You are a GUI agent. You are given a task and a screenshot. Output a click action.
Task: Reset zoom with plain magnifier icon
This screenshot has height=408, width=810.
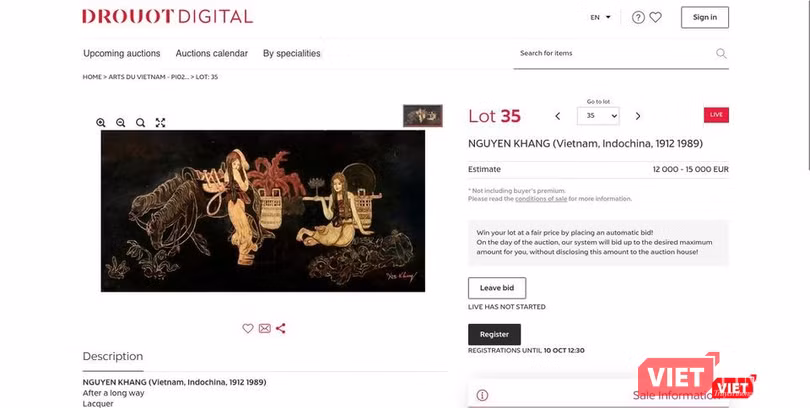pos(141,122)
